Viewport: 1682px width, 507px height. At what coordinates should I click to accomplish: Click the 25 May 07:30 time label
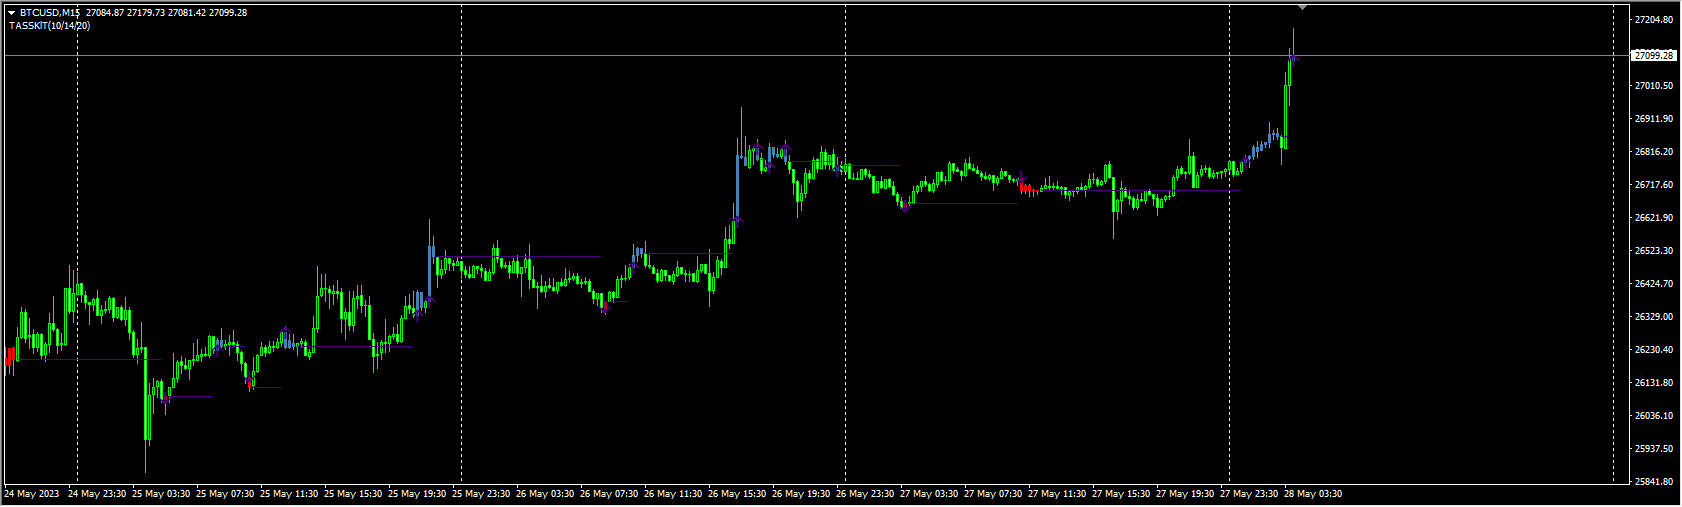(x=225, y=494)
